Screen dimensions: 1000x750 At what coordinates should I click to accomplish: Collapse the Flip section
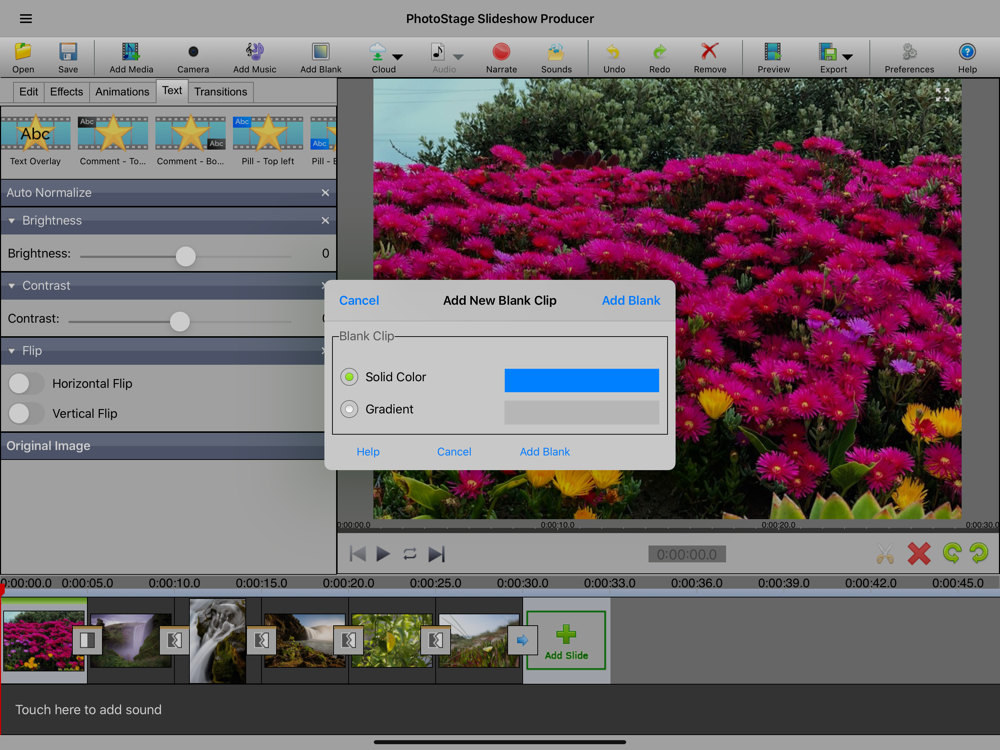point(11,351)
